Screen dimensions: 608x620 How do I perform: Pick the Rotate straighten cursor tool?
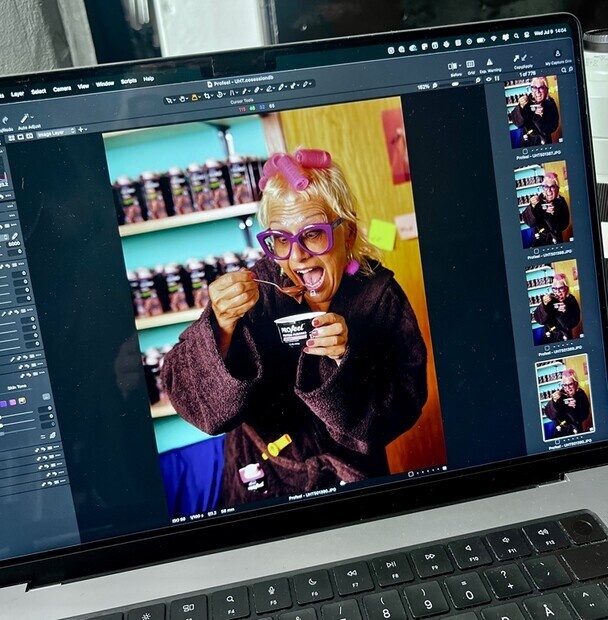click(220, 94)
